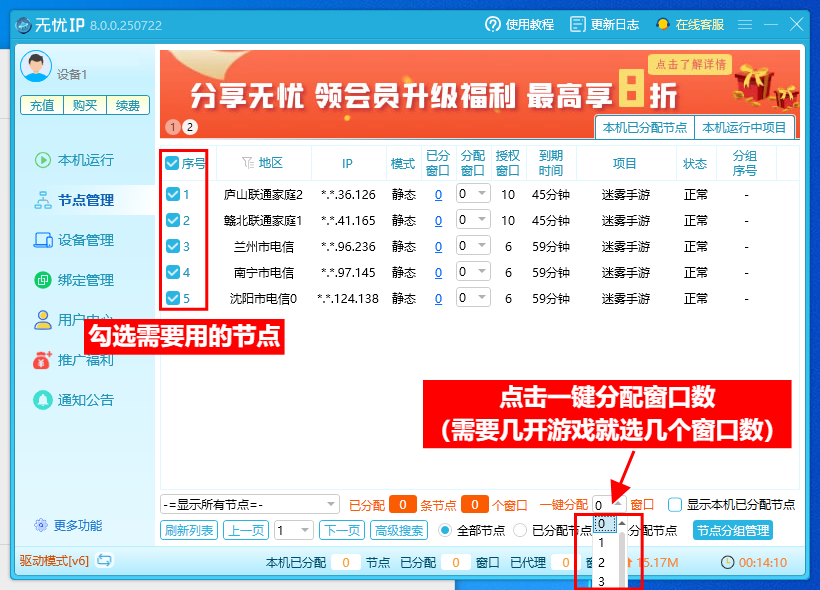This screenshot has height=590, width=820.
Task: Go to 用户中心
Action: (x=75, y=319)
